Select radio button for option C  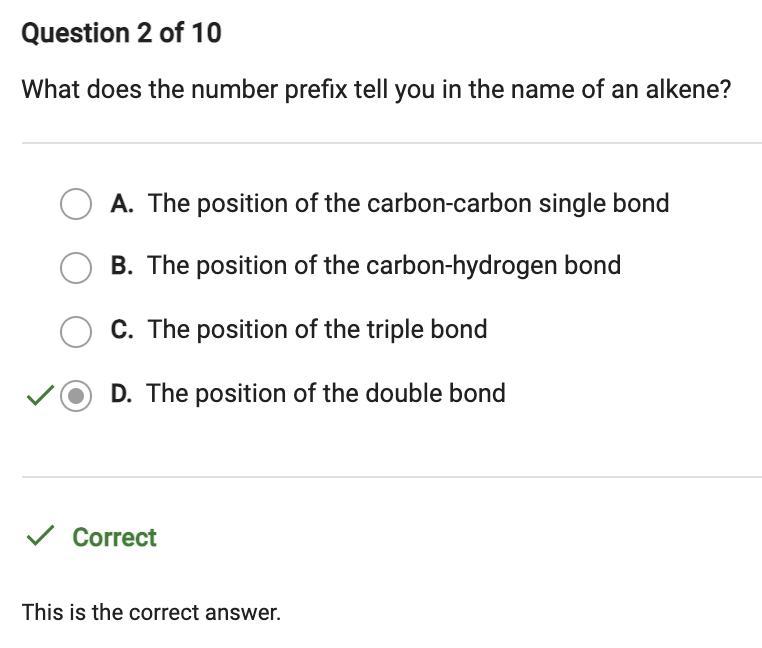click(76, 331)
